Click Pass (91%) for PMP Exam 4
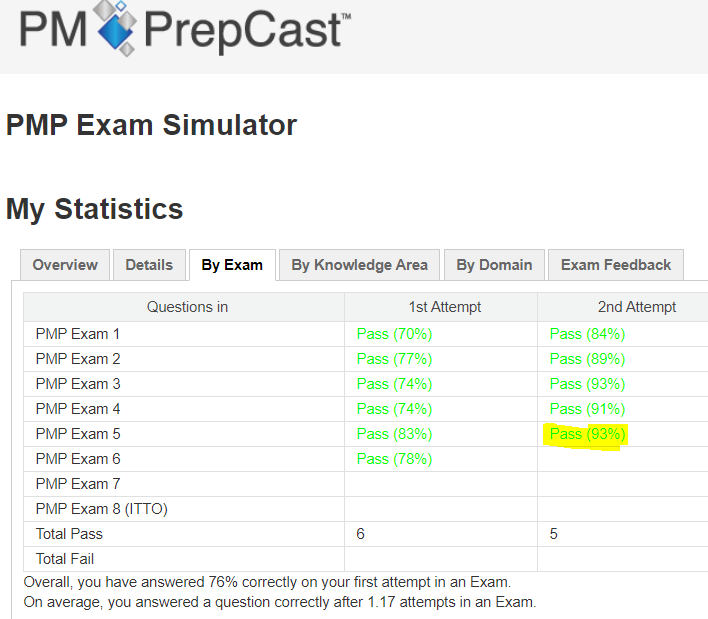This screenshot has height=619, width=708. (x=587, y=409)
